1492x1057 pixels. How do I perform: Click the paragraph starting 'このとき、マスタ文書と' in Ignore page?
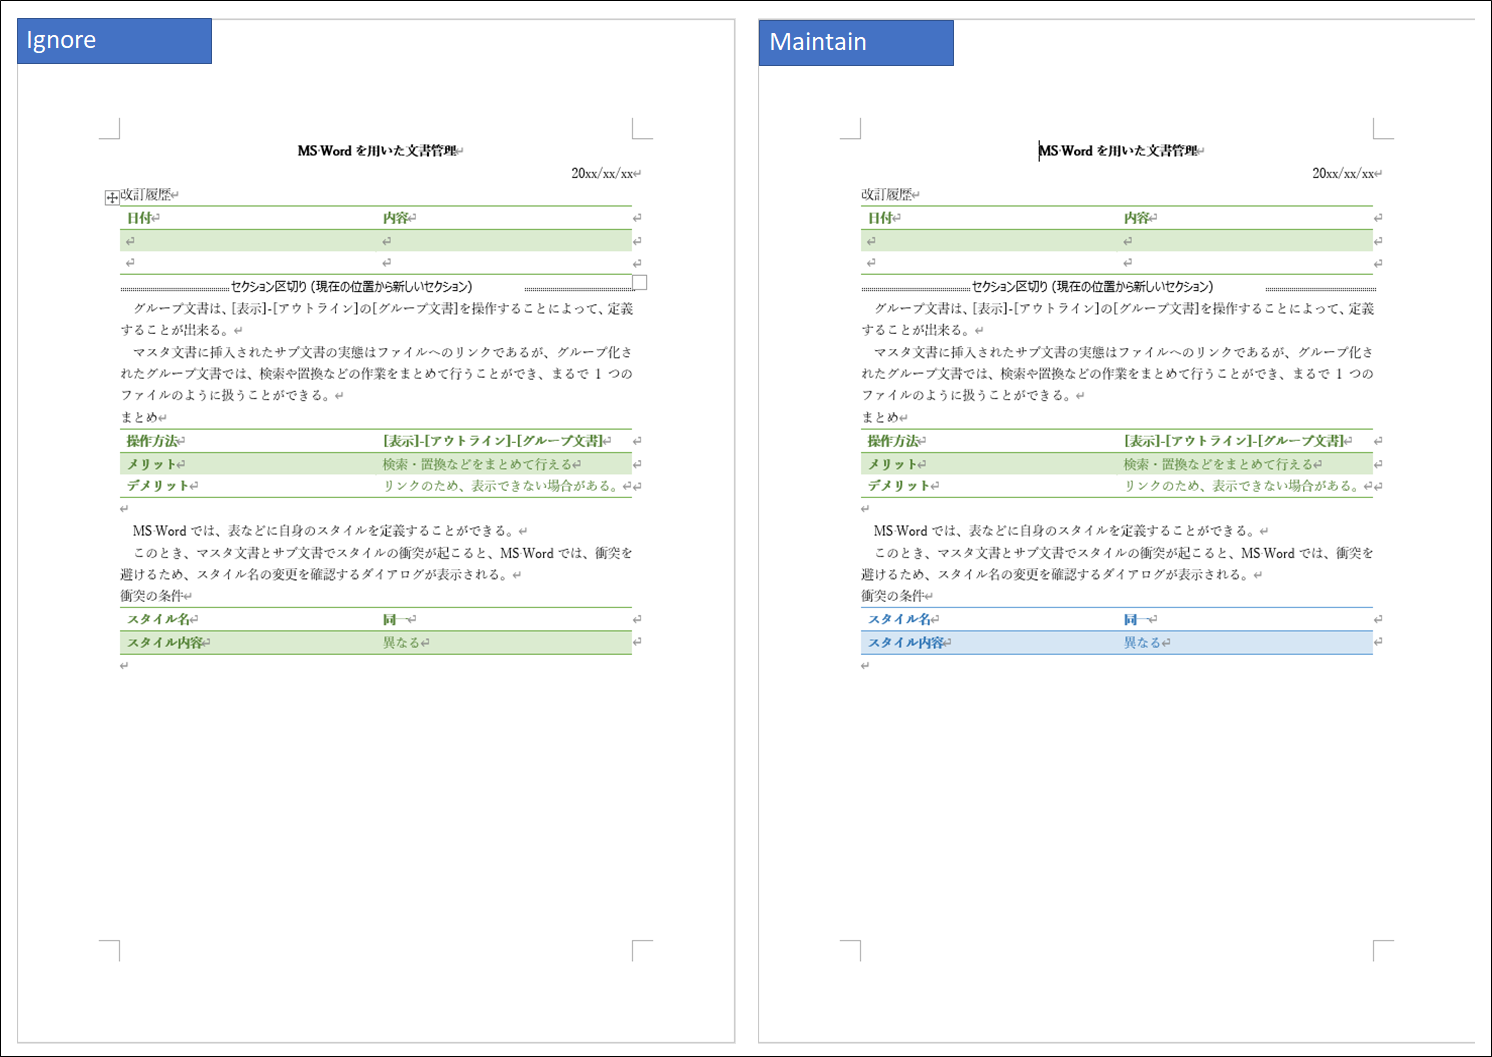[377, 564]
